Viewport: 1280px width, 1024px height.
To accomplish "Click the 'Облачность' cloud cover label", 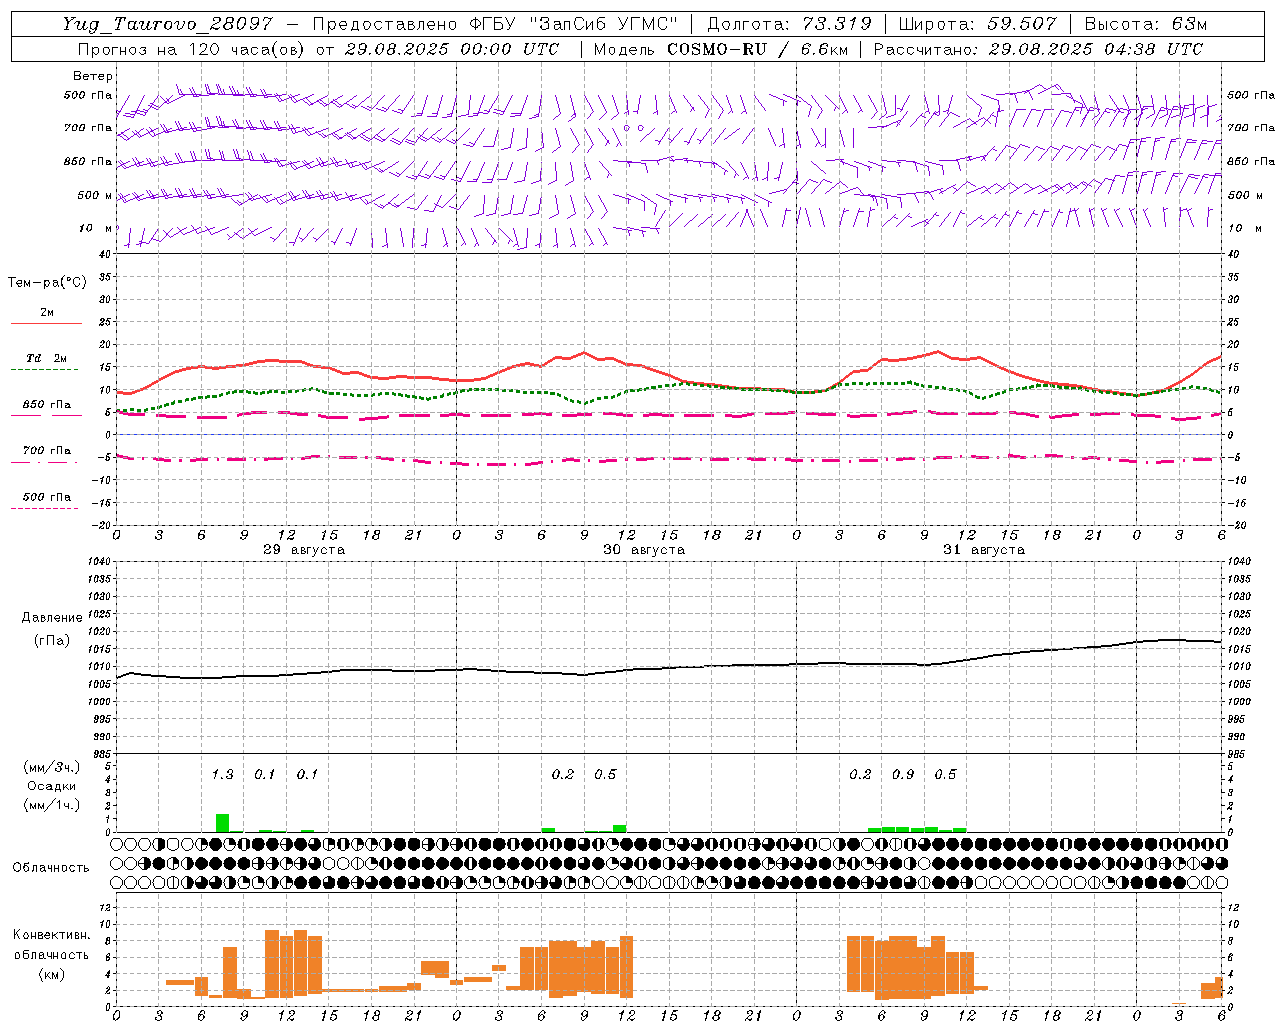I will [x=51, y=867].
